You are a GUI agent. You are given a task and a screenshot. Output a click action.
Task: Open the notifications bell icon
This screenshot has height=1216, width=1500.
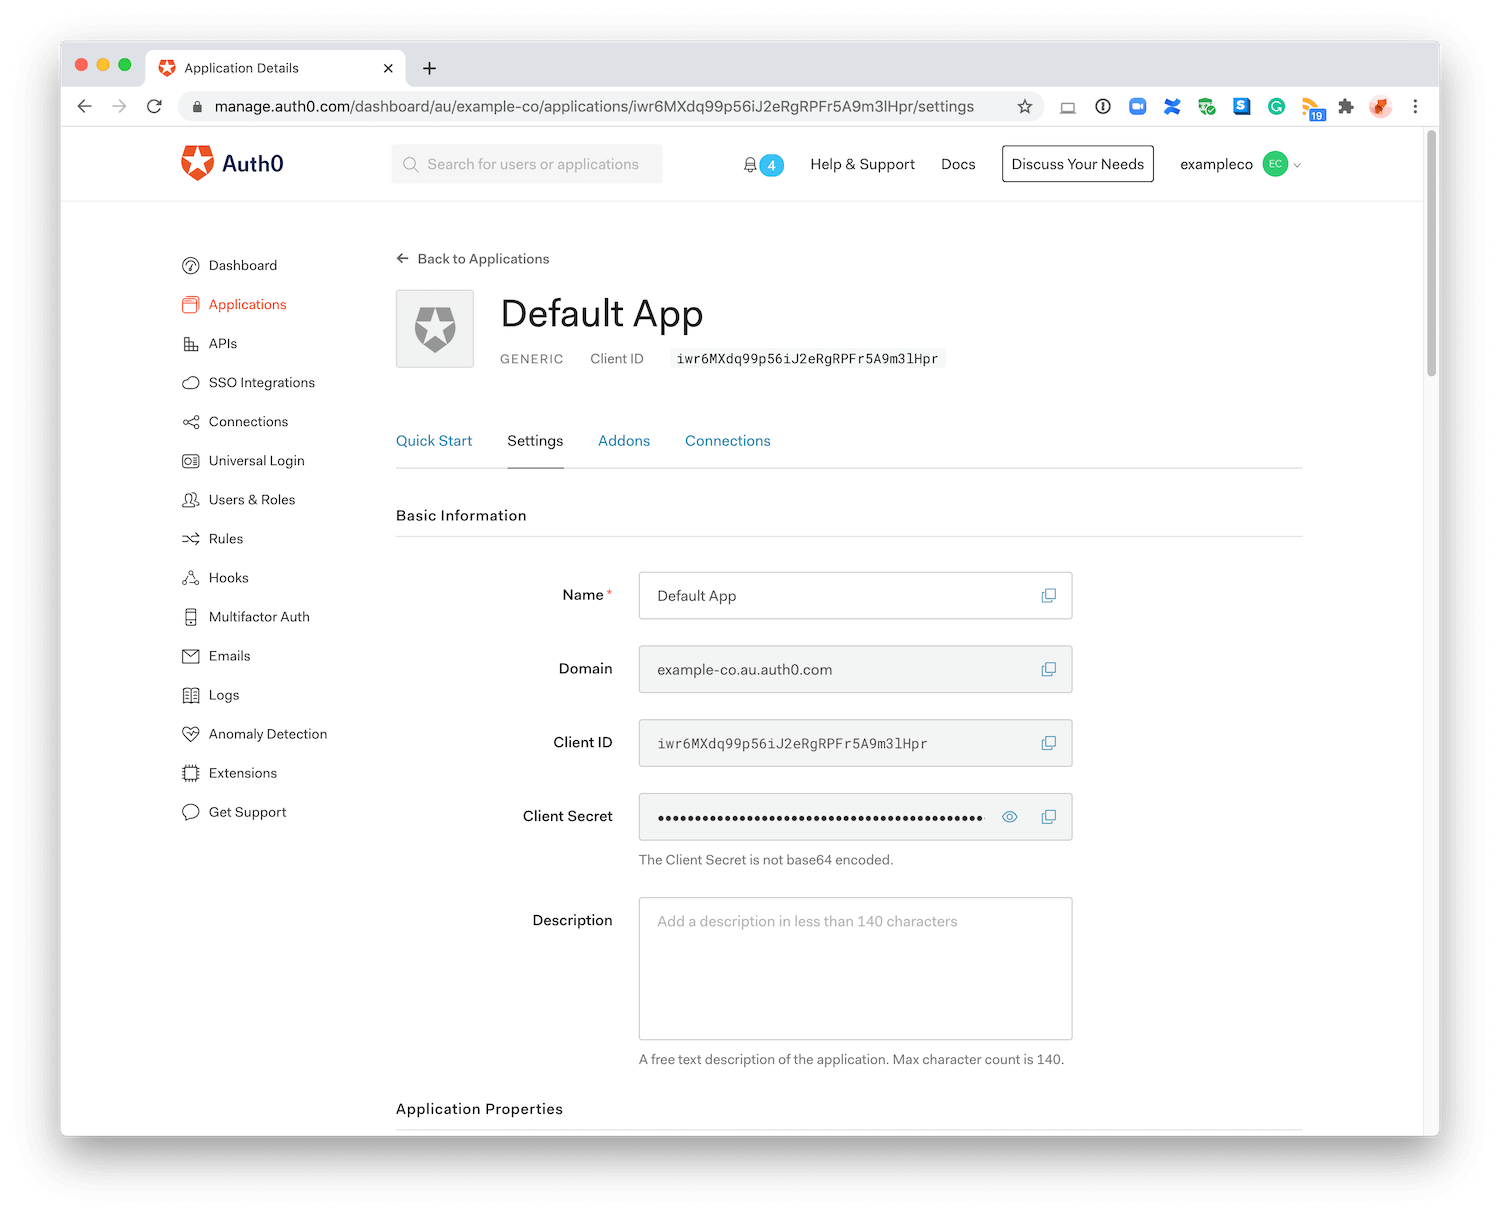click(750, 165)
